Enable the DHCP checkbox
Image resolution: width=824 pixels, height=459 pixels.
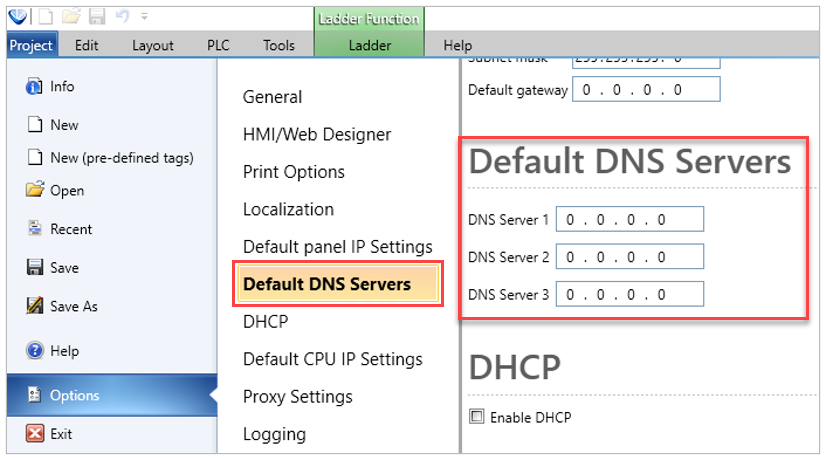click(x=477, y=417)
